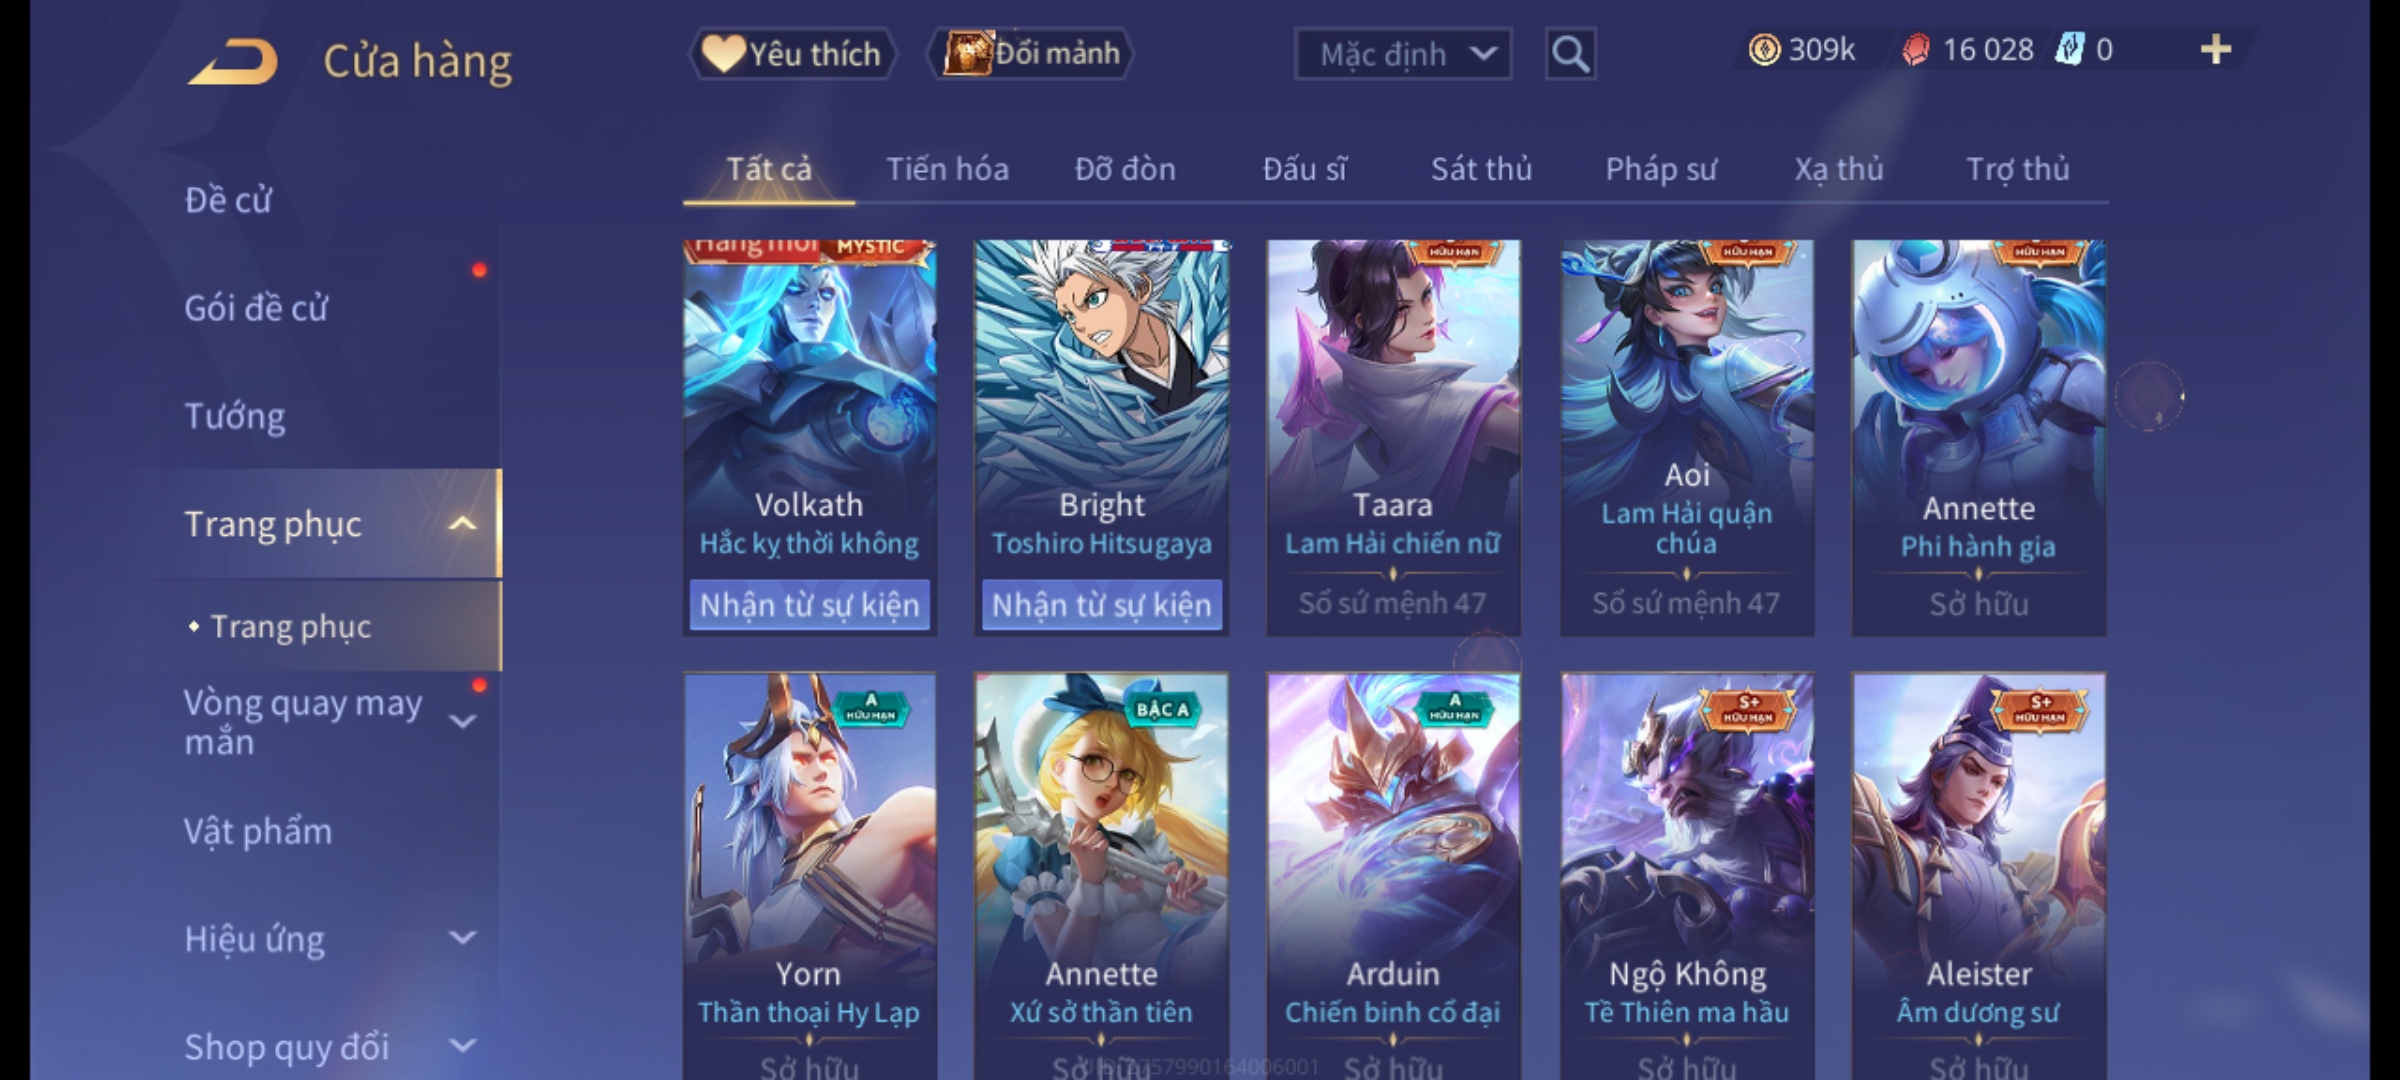Expand Vòng quay may mắn section
Screen dimensions: 2400x1080
(462, 721)
